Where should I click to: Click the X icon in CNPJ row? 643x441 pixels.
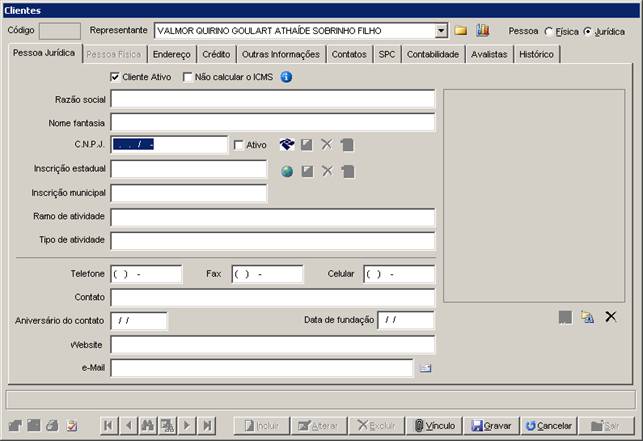[x=326, y=144]
